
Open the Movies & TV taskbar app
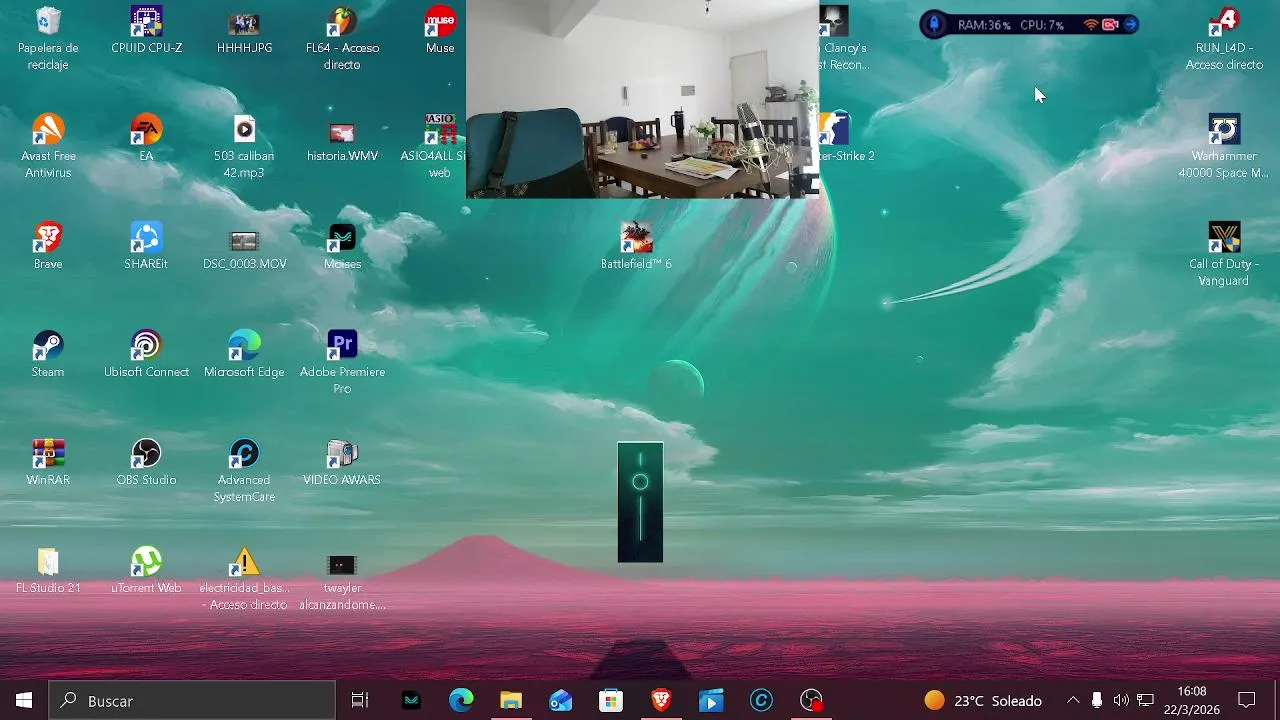click(x=711, y=700)
